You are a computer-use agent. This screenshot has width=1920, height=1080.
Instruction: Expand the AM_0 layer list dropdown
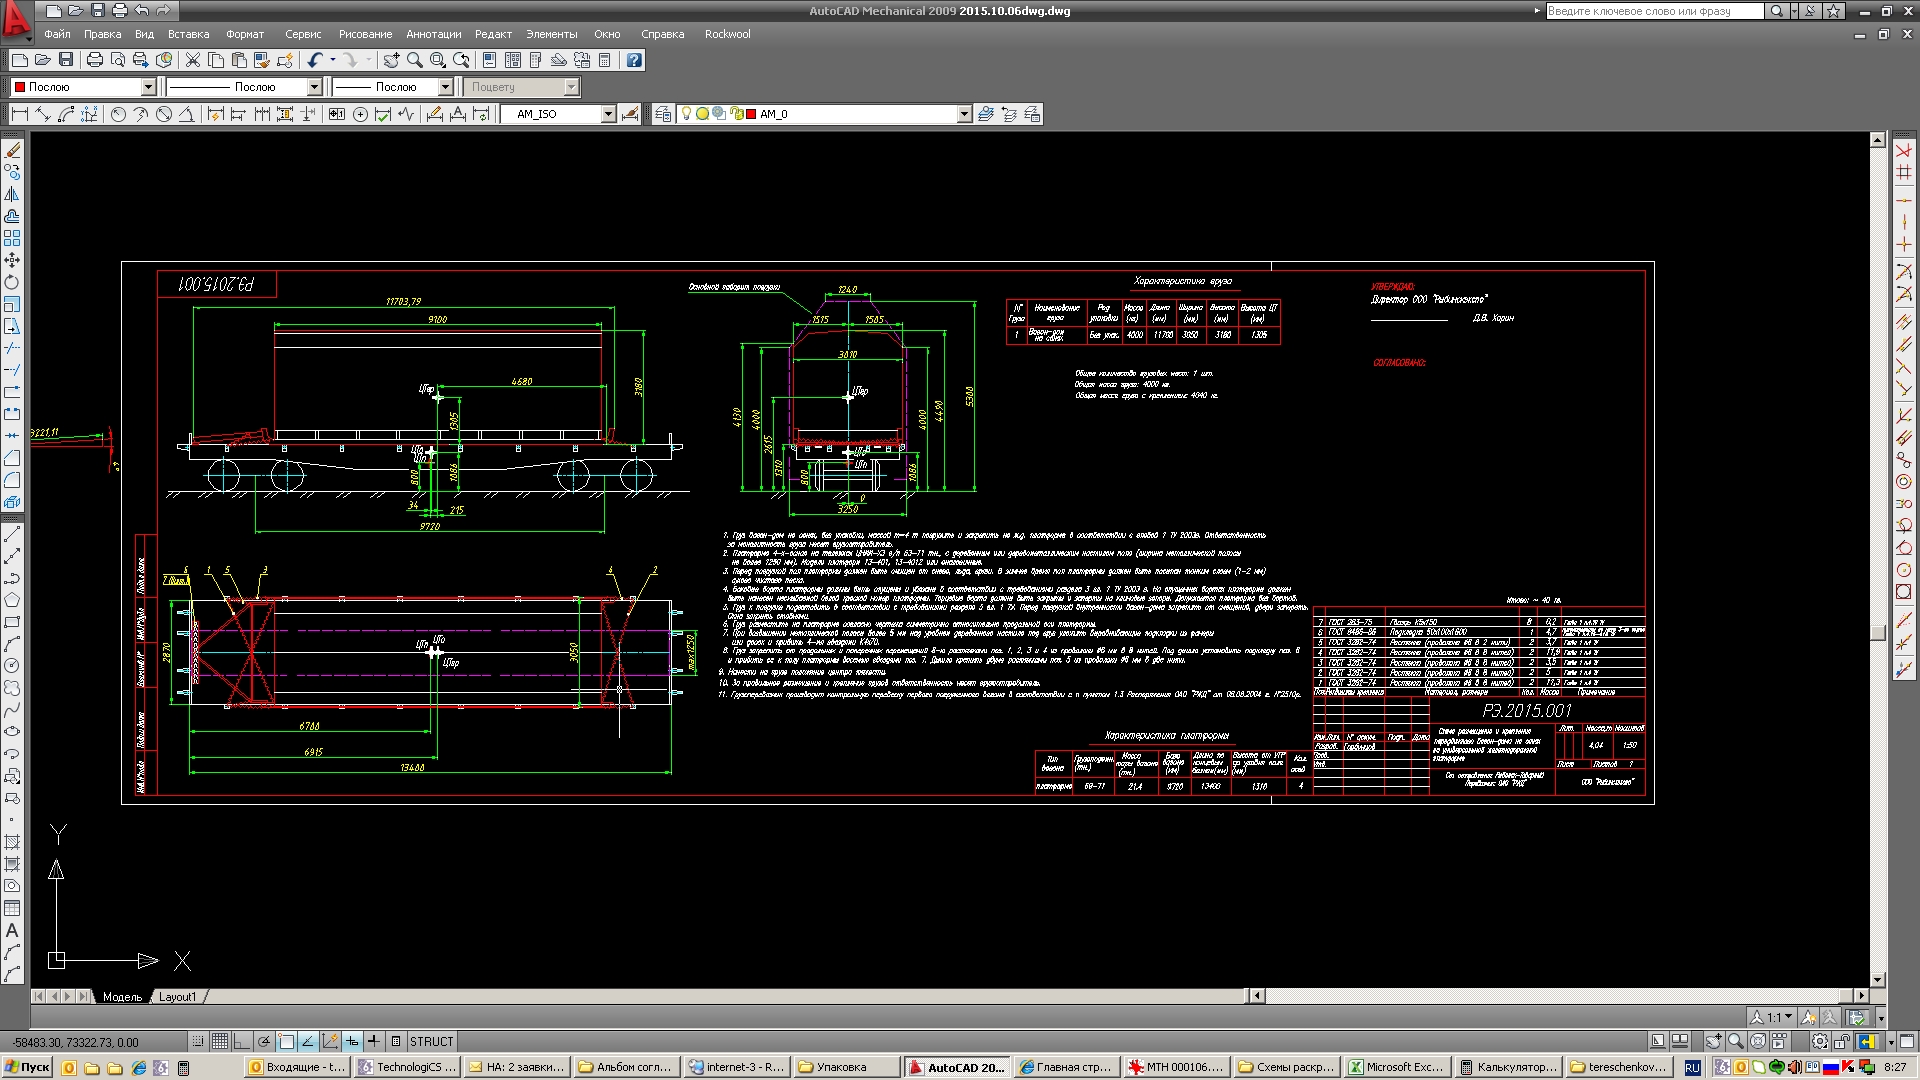point(964,114)
